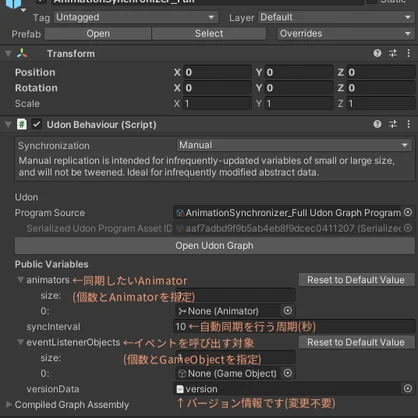
Task: Click the prefab Select button
Action: click(x=209, y=33)
